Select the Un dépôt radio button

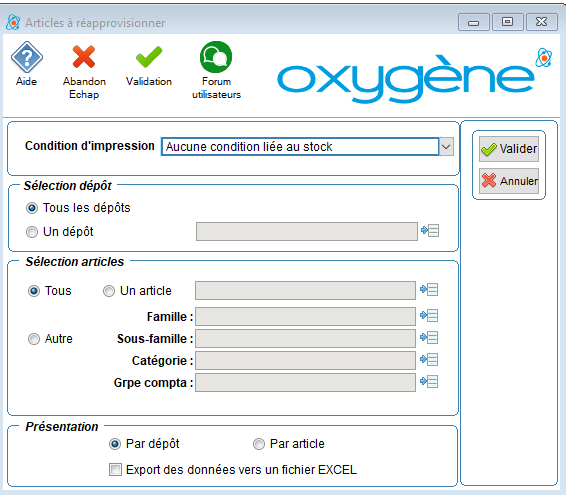click(32, 232)
